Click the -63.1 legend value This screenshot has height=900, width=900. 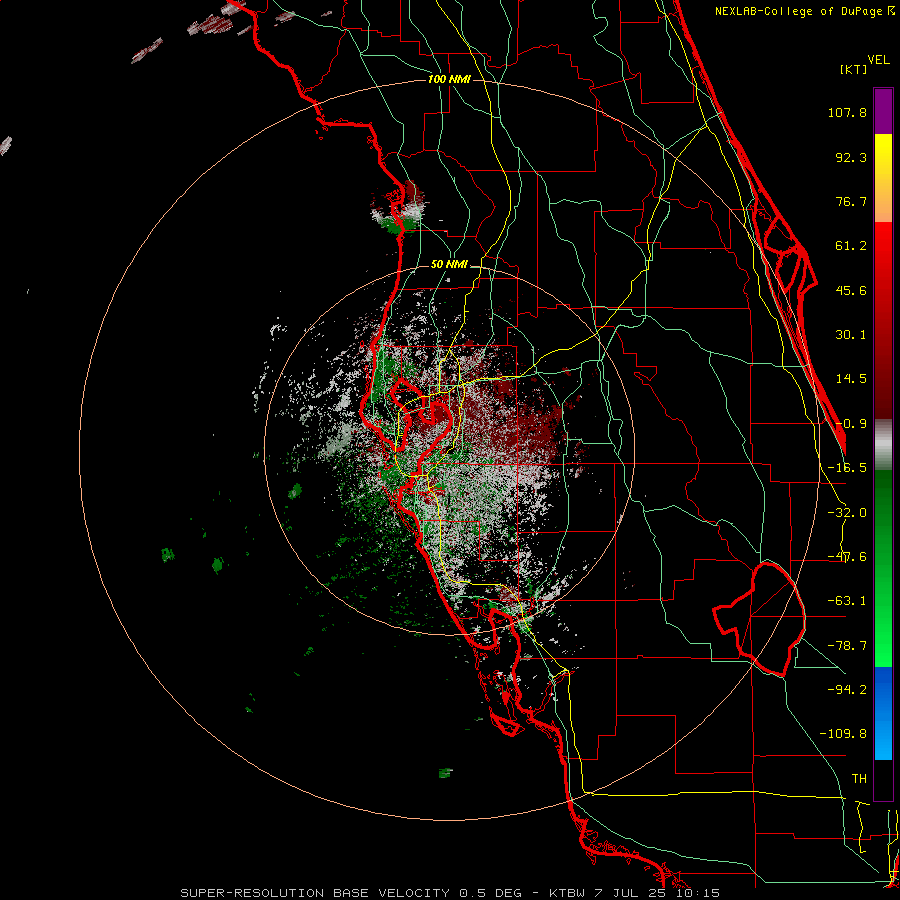point(847,601)
